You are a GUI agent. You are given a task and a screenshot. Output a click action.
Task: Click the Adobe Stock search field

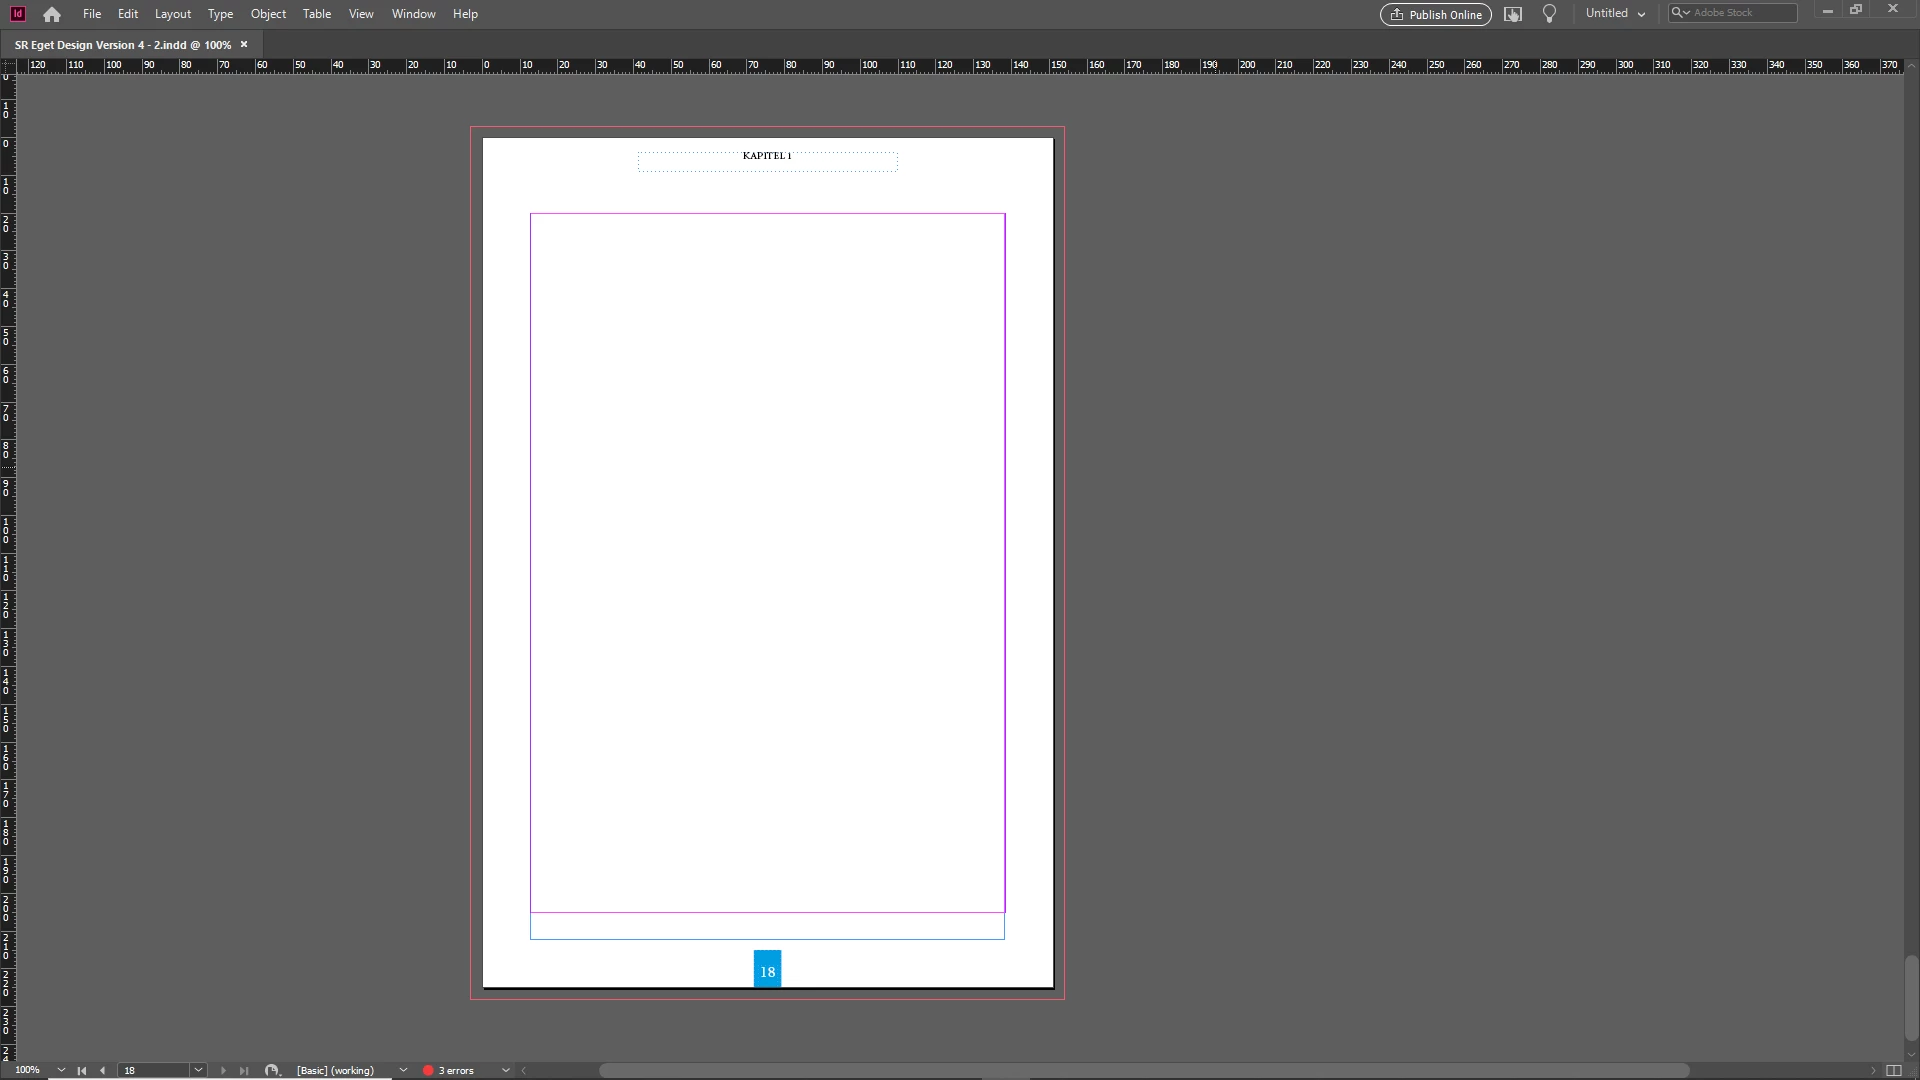(1740, 13)
